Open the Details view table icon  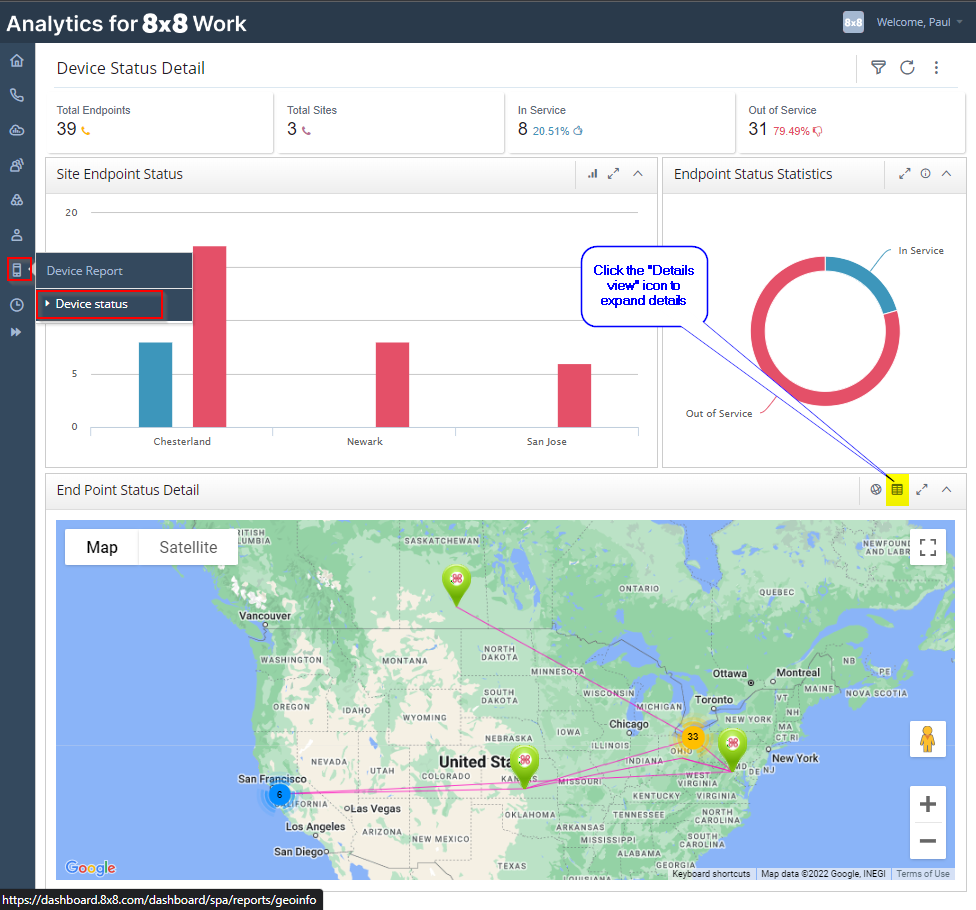coord(897,490)
